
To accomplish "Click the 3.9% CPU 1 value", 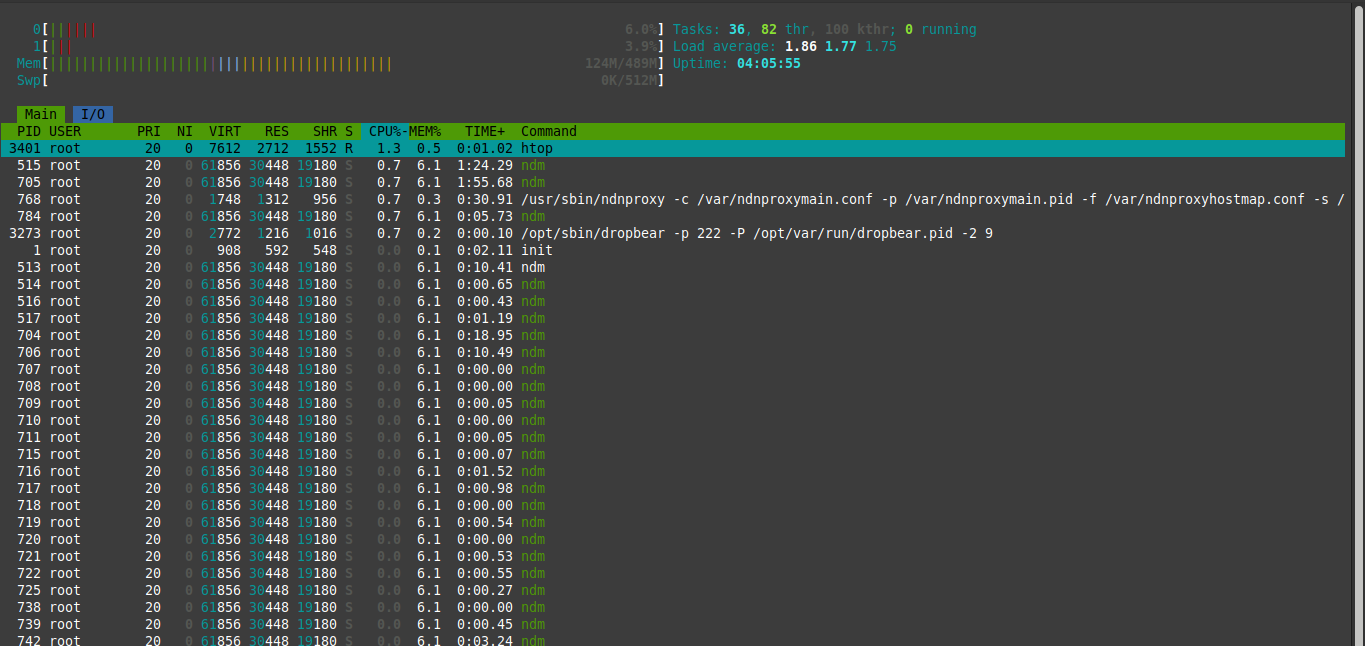I will pyautogui.click(x=641, y=47).
